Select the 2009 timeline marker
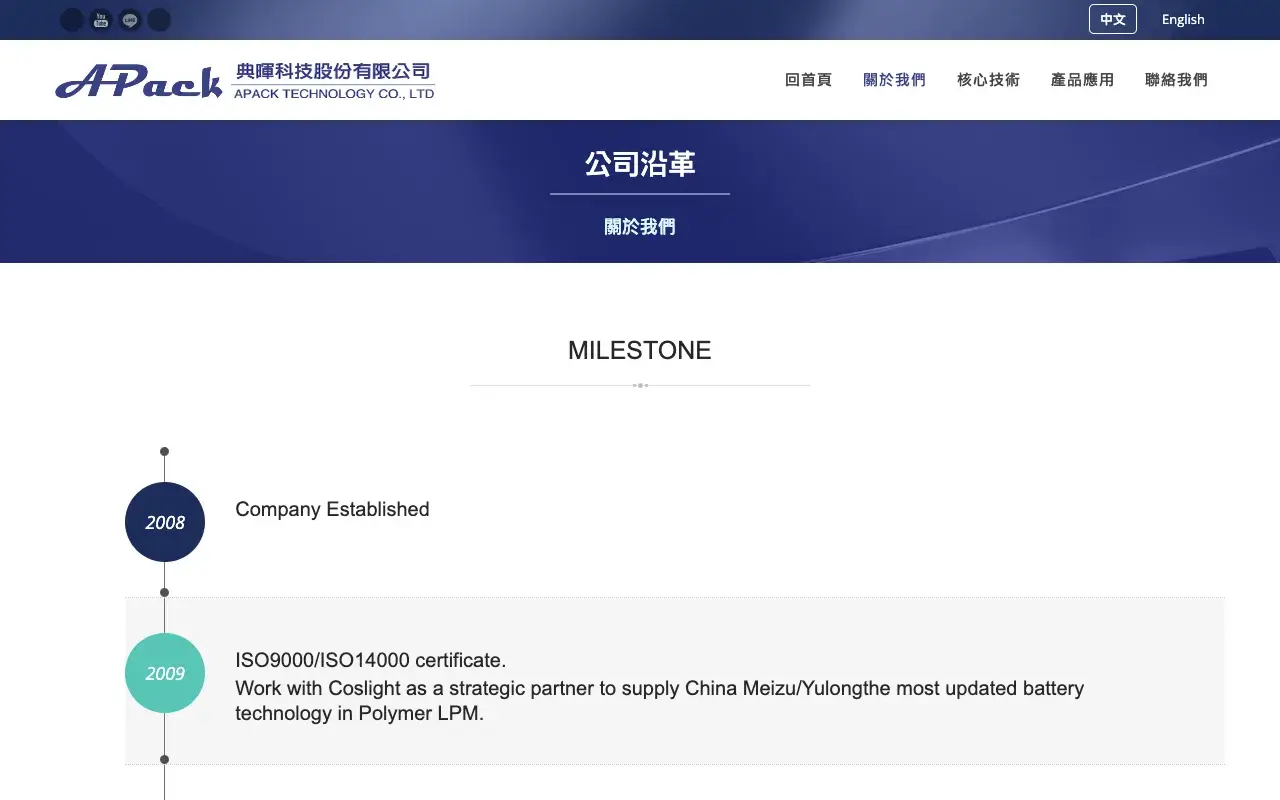Image resolution: width=1280 pixels, height=800 pixels. [165, 673]
